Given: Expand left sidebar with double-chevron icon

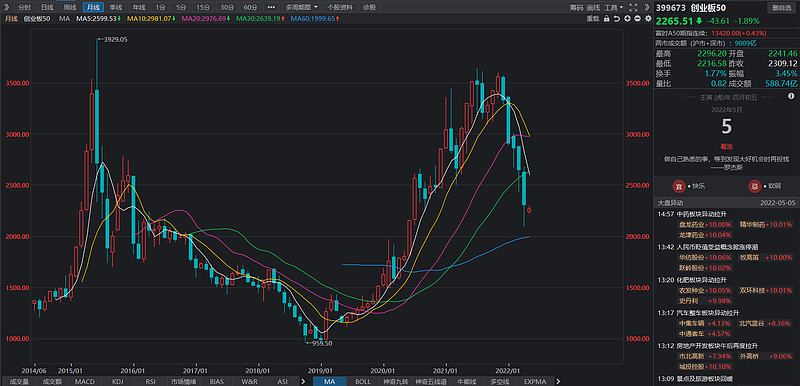Looking at the screenshot, I should [6, 7].
